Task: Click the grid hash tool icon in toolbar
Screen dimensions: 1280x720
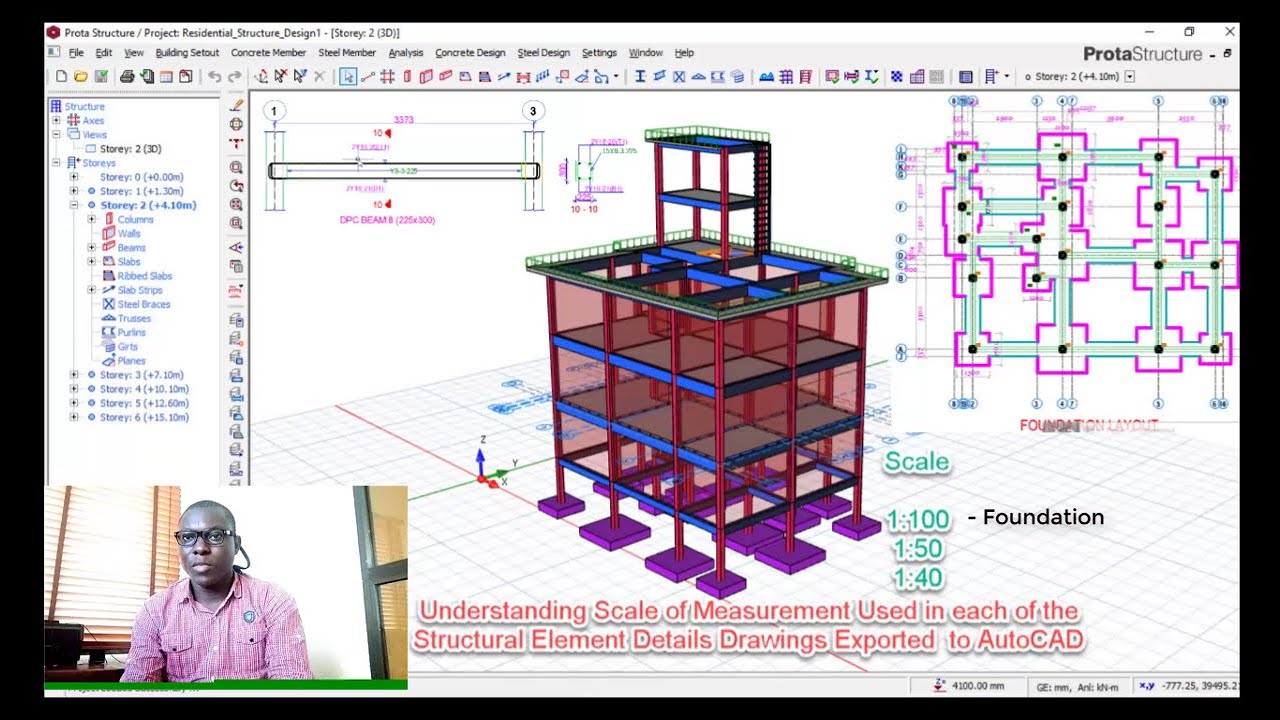Action: pyautogui.click(x=387, y=76)
